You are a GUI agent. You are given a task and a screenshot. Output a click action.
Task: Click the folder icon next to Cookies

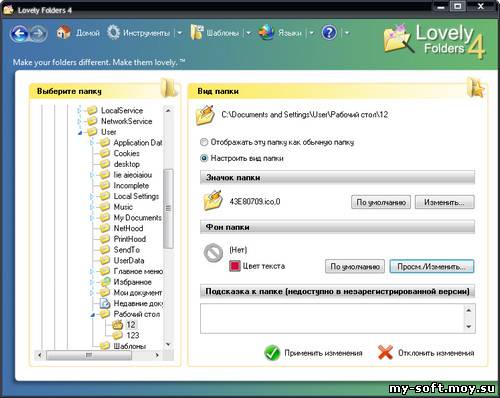105,153
